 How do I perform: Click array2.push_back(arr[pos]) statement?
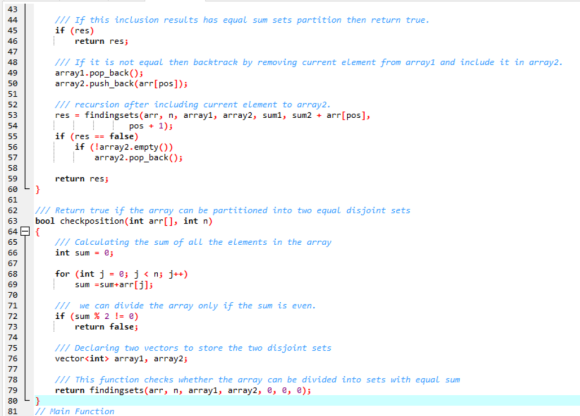point(121,84)
